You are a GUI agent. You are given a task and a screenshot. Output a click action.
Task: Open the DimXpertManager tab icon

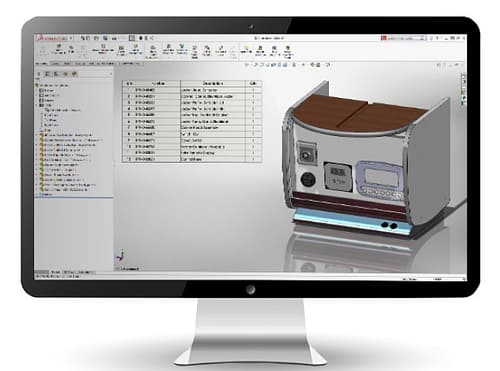point(65,74)
